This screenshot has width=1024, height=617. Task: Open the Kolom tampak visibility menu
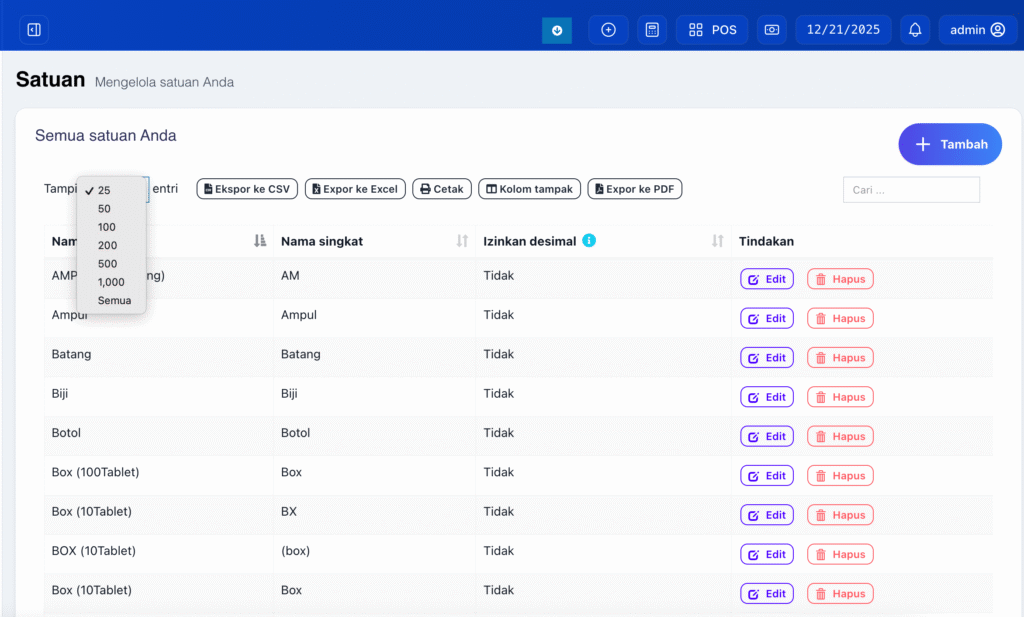[529, 189]
